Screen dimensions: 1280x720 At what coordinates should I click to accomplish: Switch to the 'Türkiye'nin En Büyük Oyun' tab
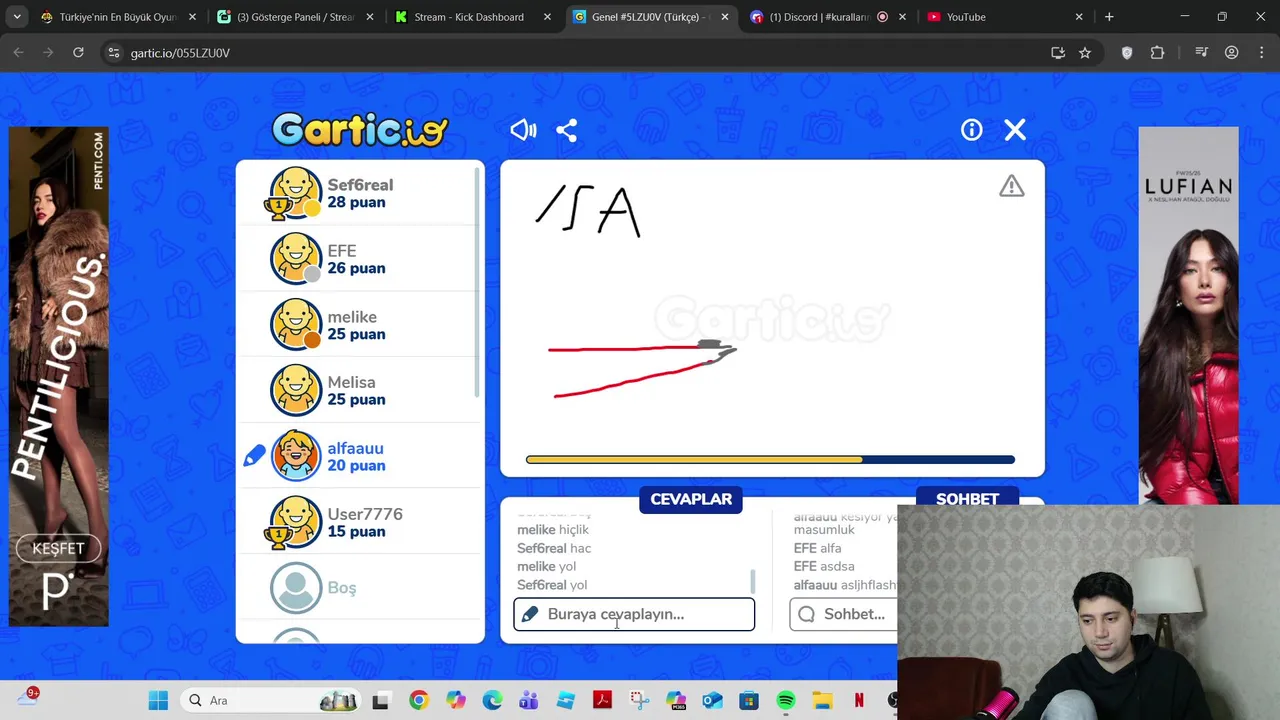117,17
